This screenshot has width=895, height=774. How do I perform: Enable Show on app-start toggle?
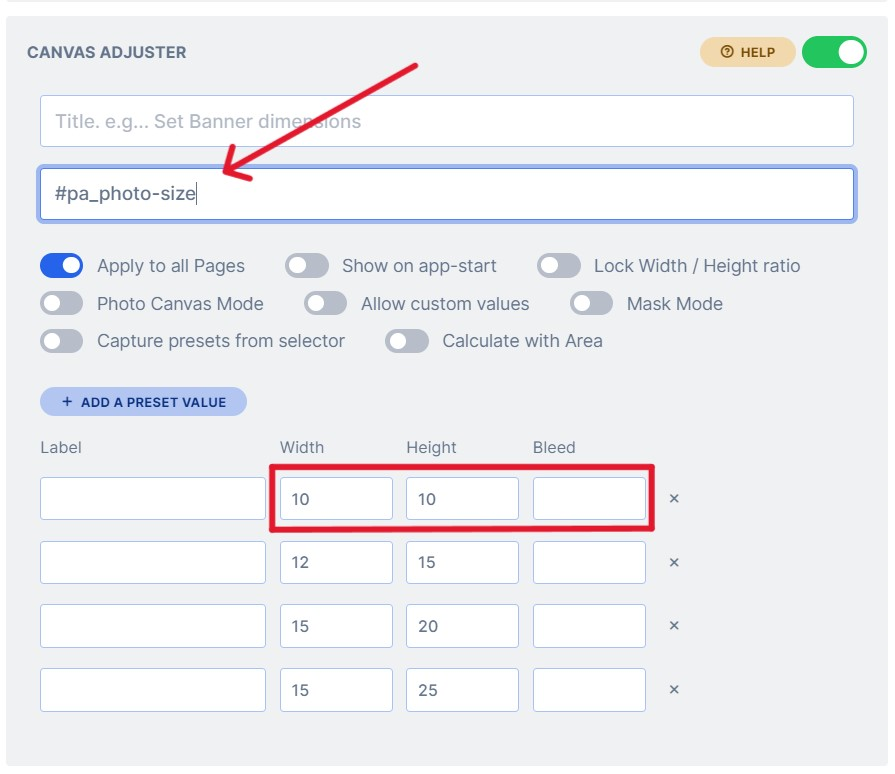pos(307,266)
